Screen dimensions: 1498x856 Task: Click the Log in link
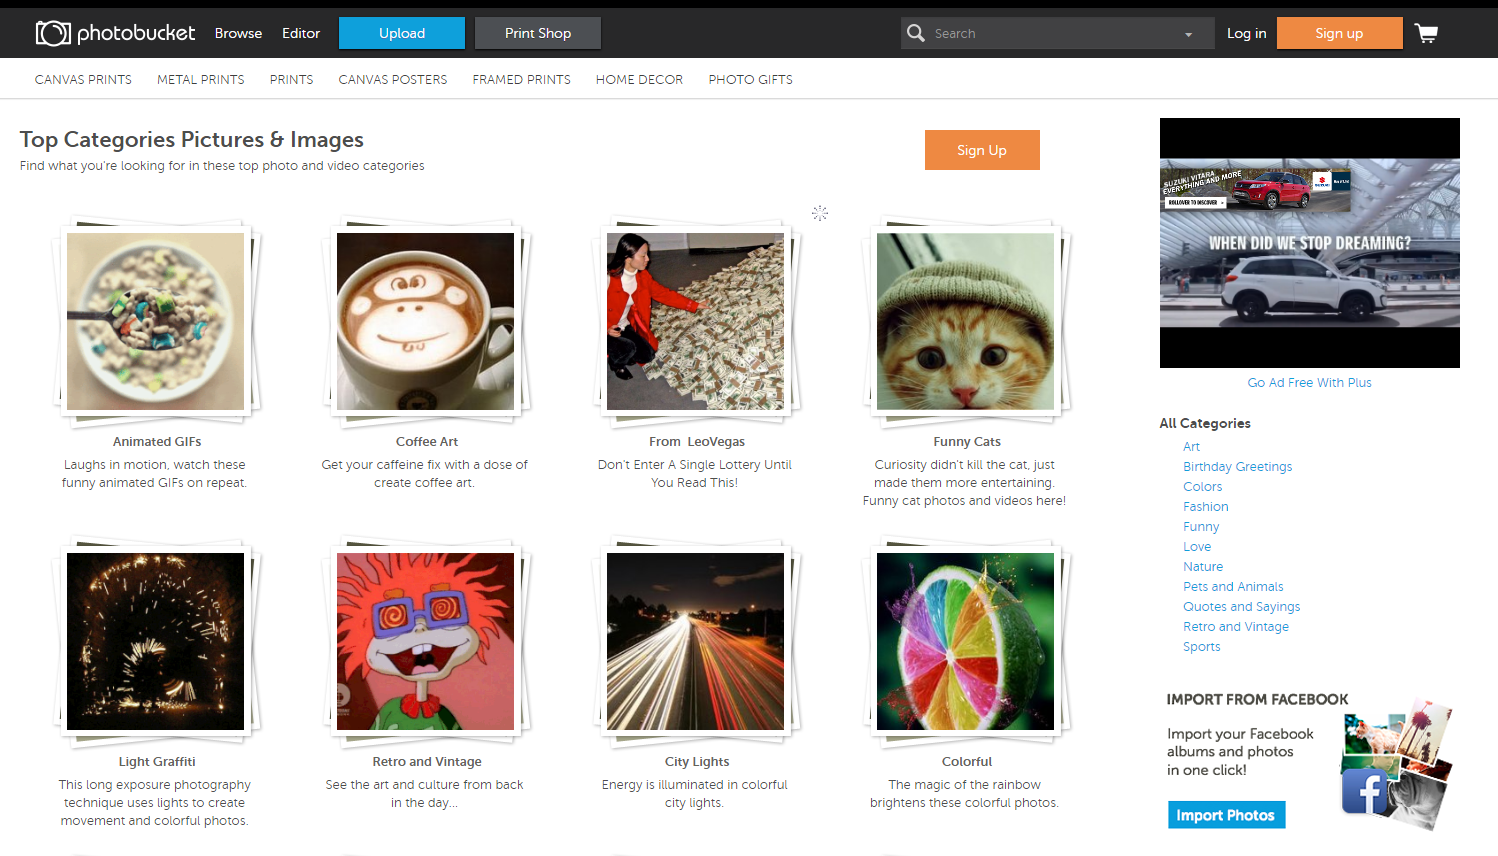1246,32
